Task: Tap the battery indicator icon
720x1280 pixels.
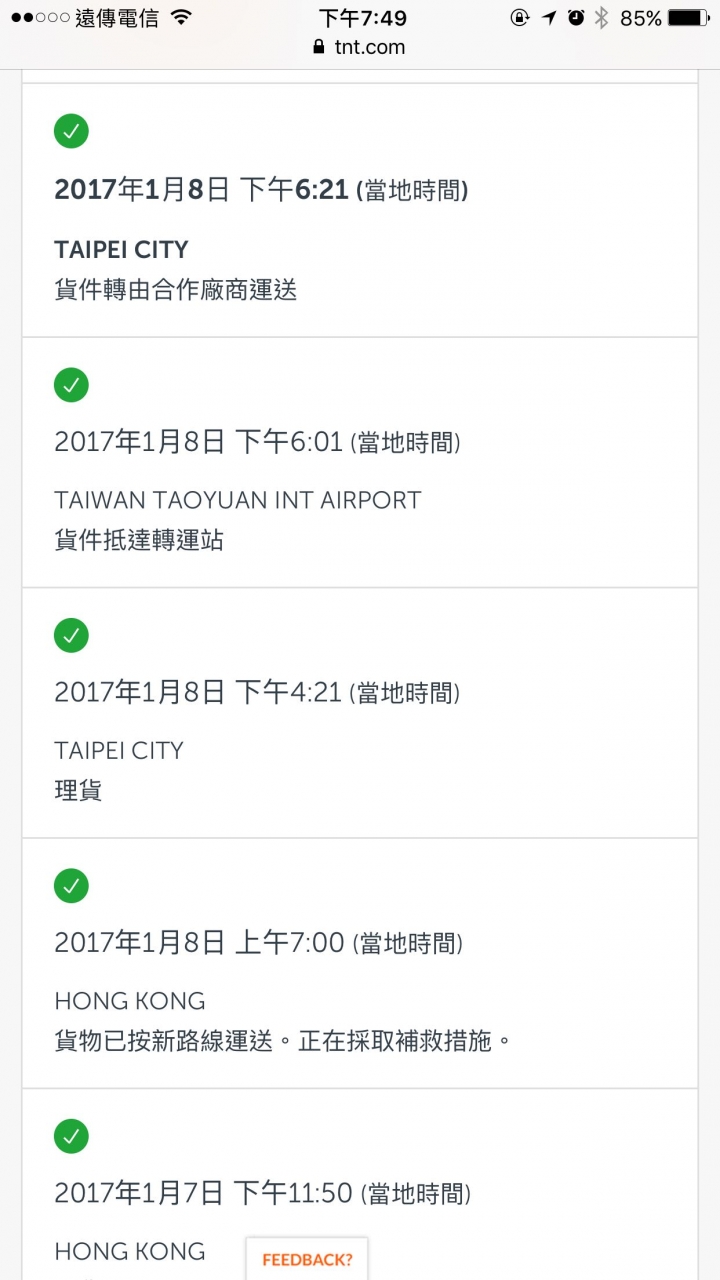Action: (688, 17)
